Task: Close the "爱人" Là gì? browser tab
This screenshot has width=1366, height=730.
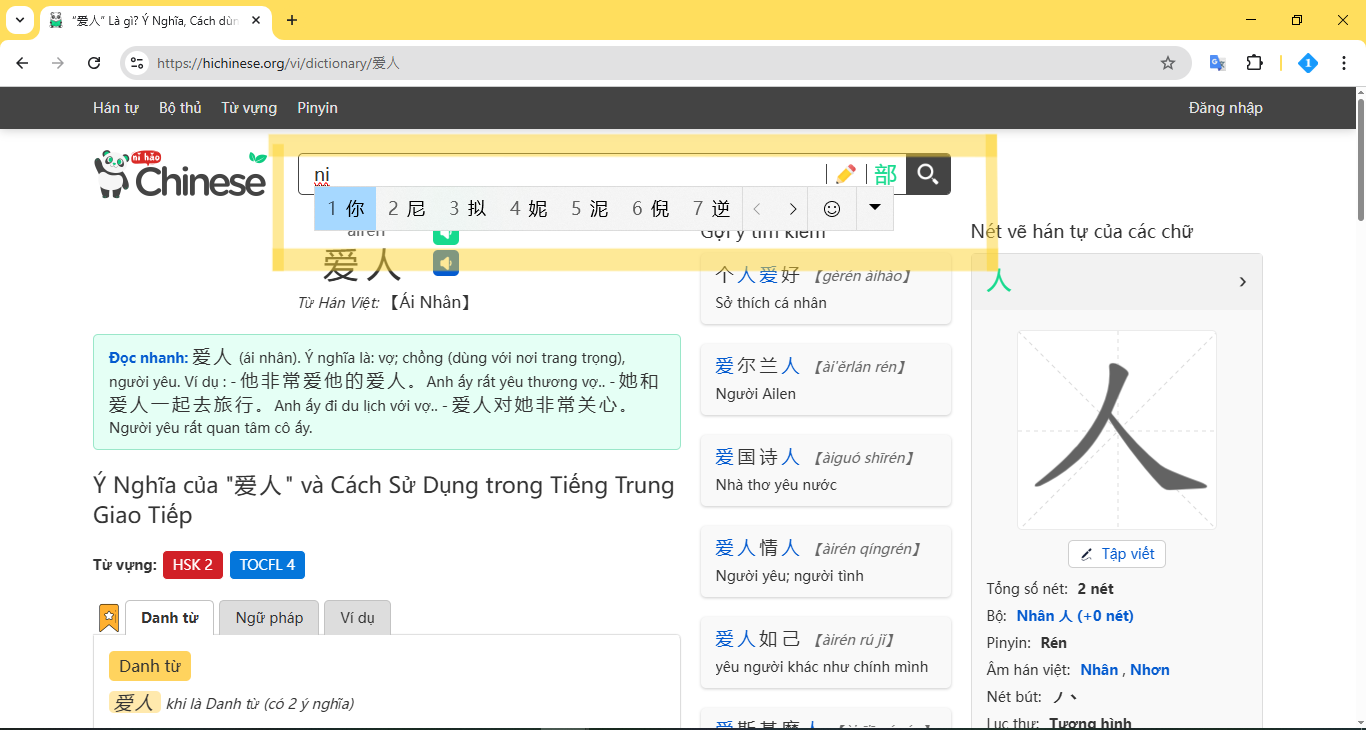Action: tap(256, 20)
